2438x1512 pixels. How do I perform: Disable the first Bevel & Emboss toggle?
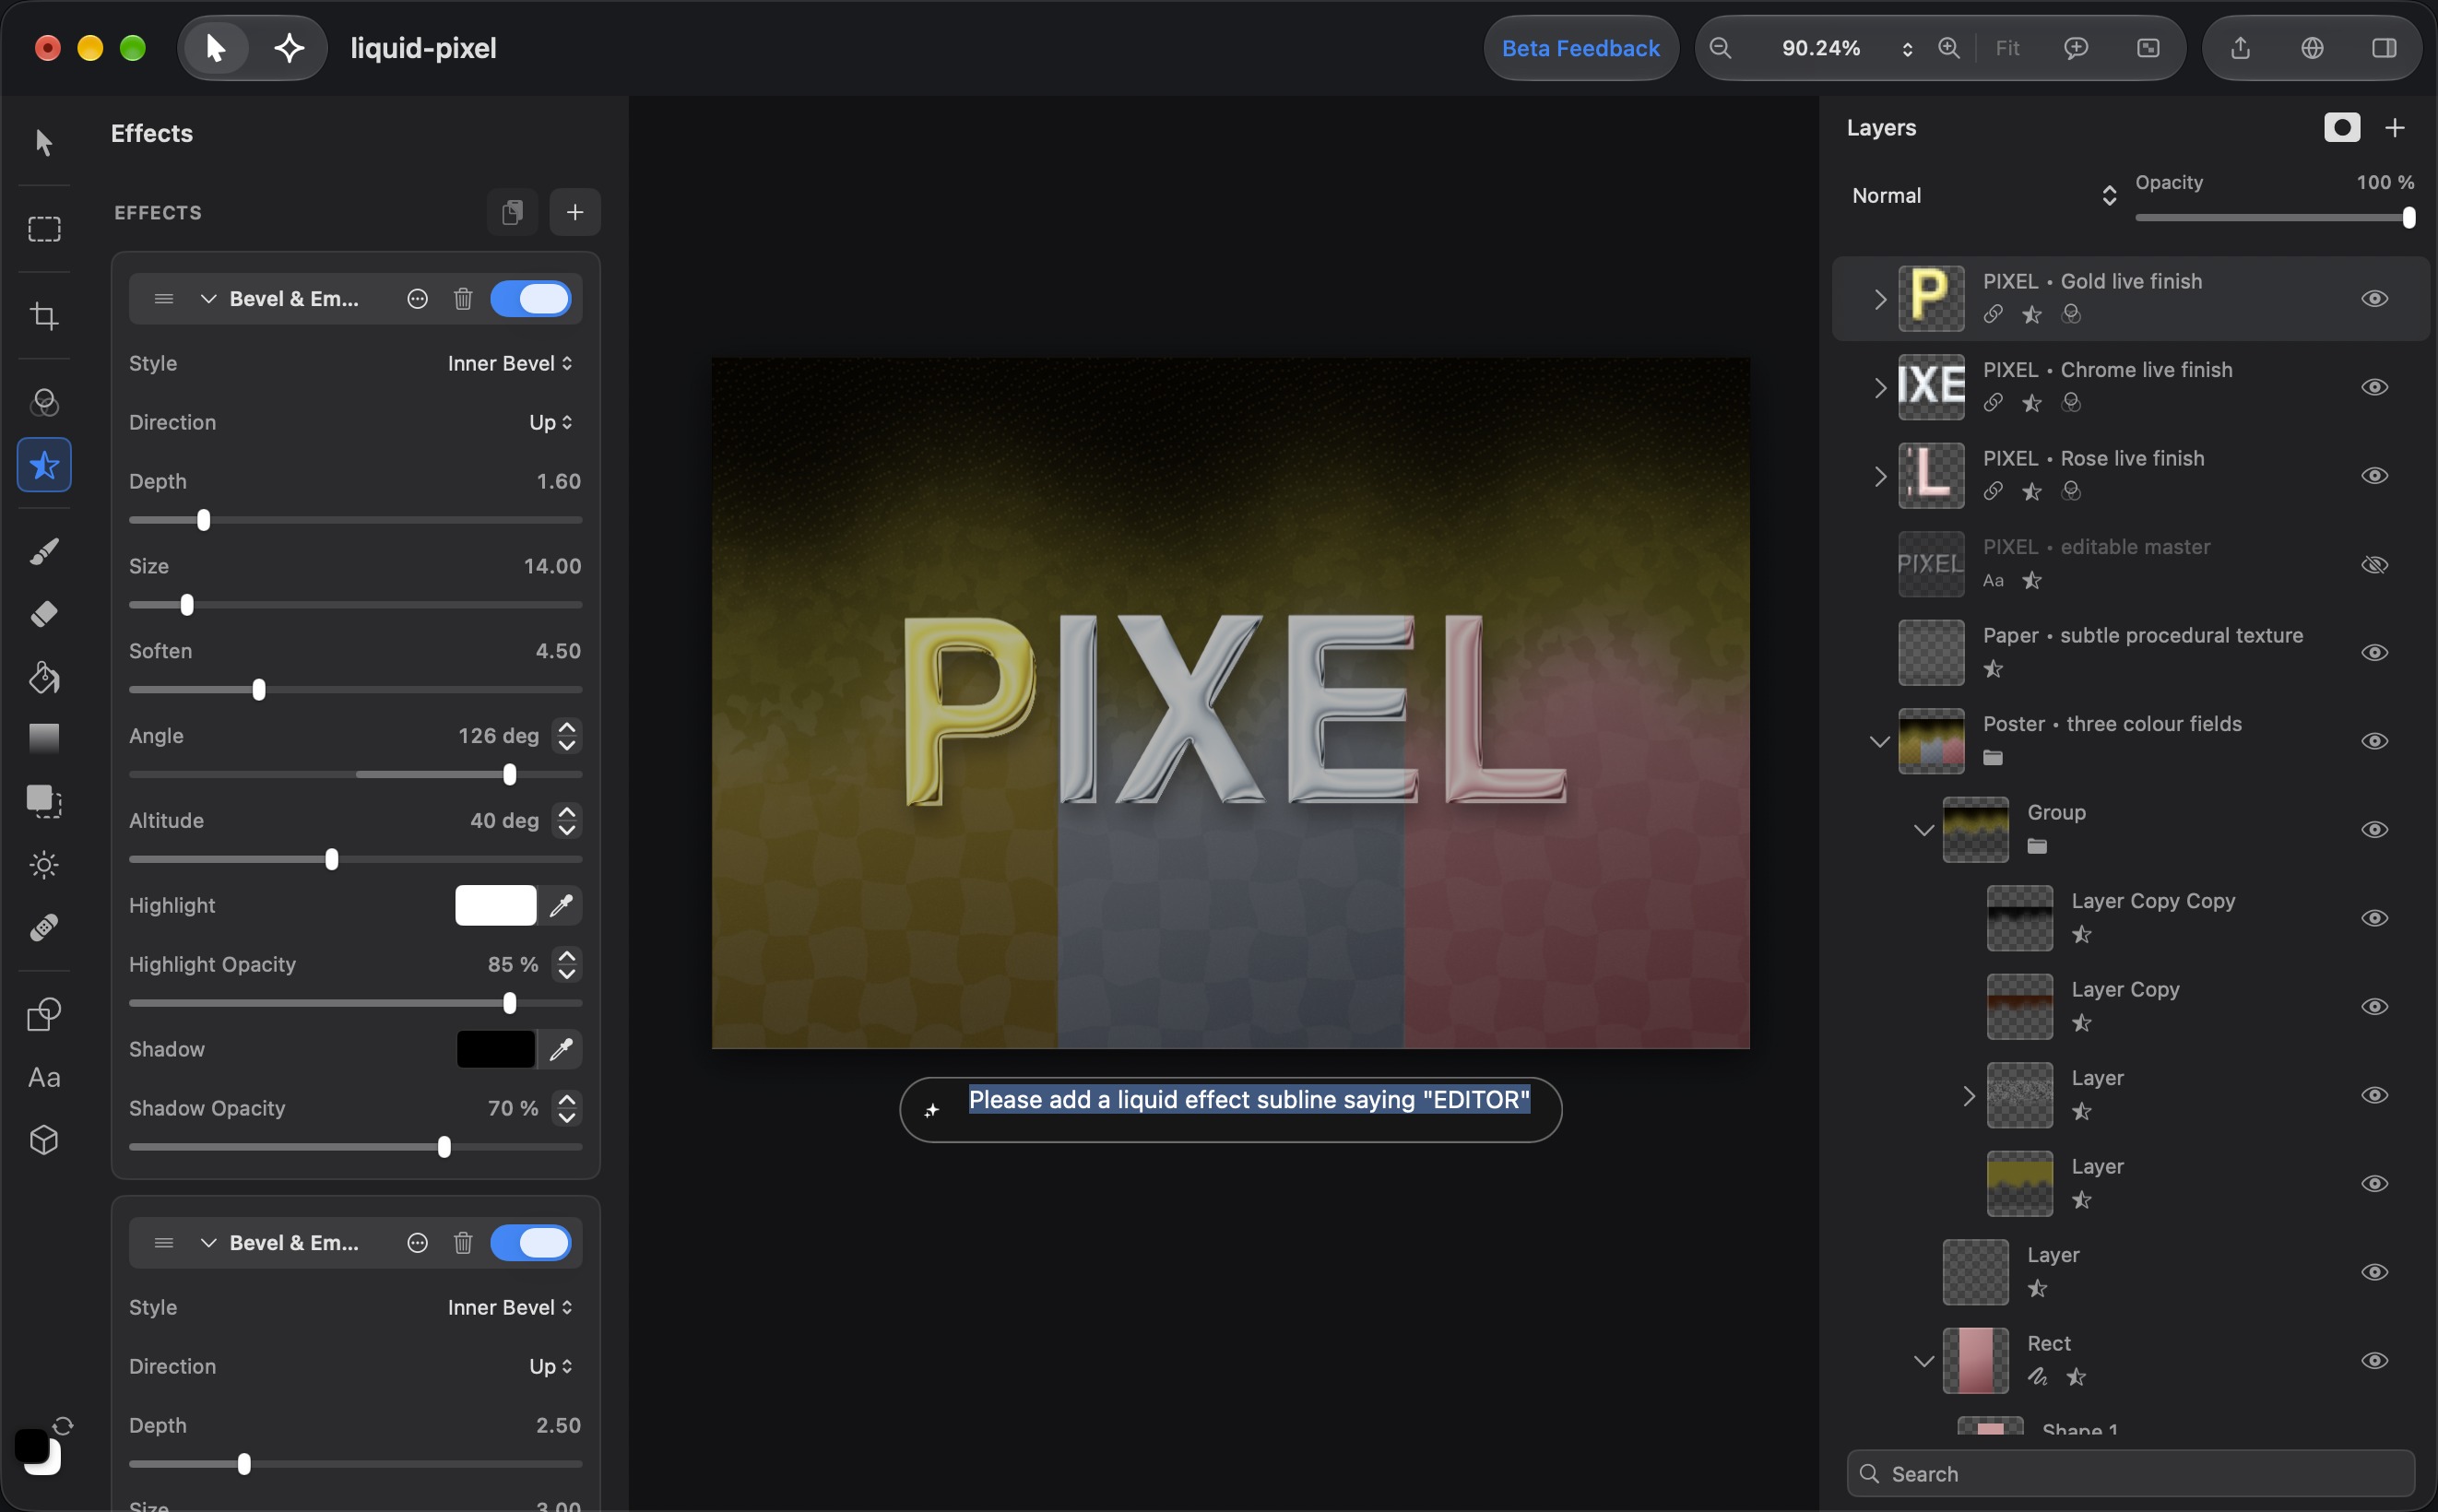point(531,298)
